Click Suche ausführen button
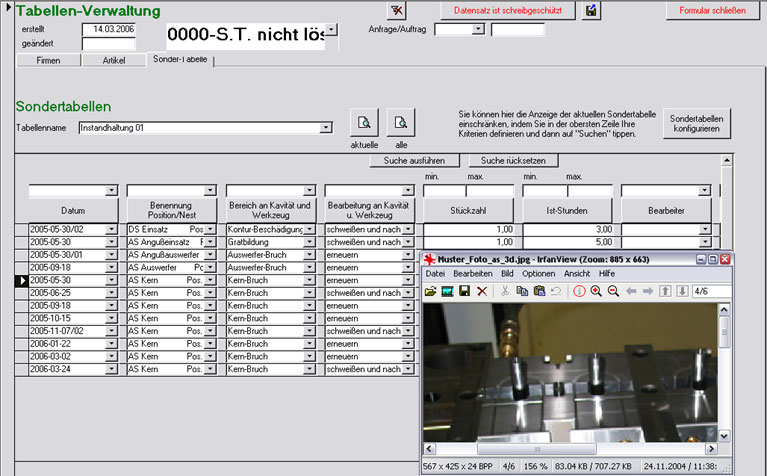The width and height of the screenshot is (767, 476). [x=414, y=160]
